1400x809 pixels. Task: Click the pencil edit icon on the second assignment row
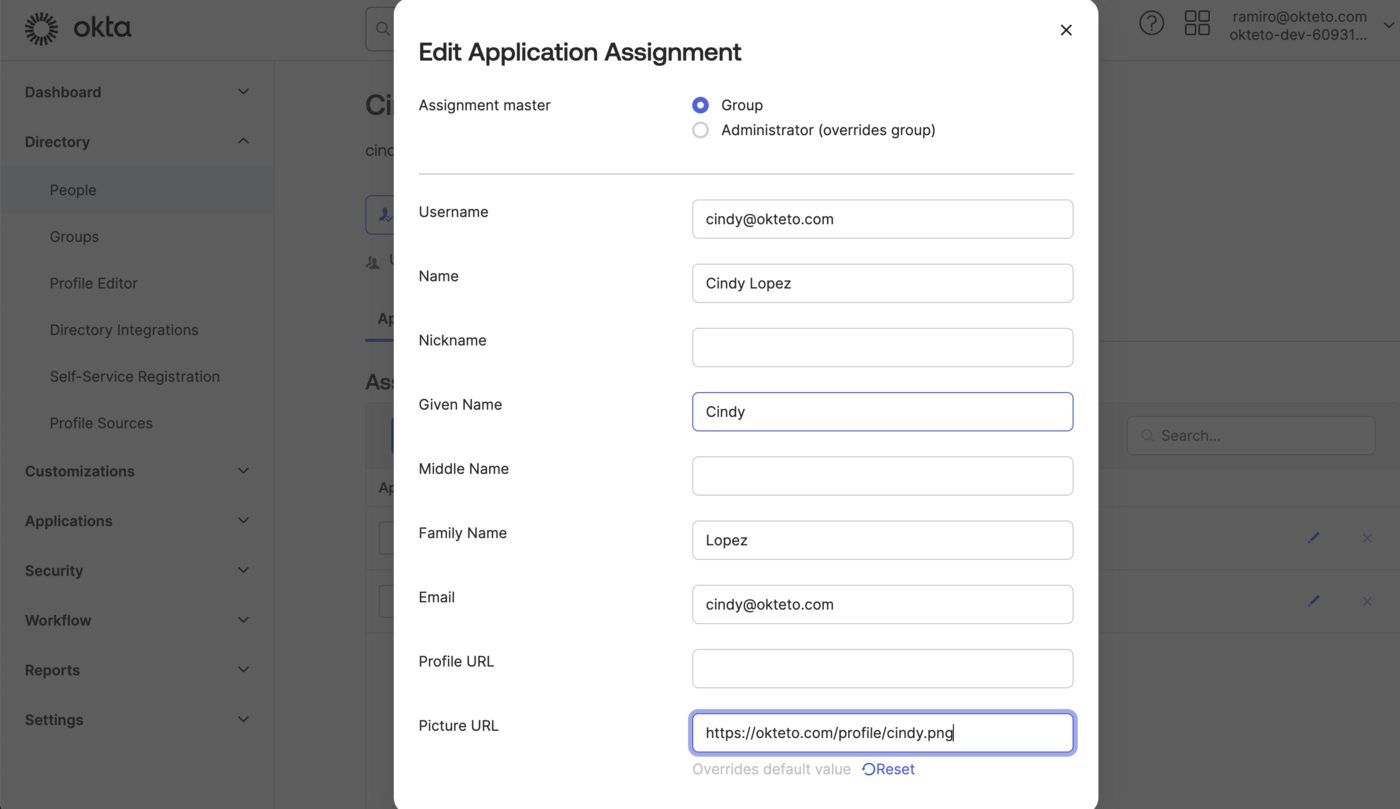click(1313, 601)
